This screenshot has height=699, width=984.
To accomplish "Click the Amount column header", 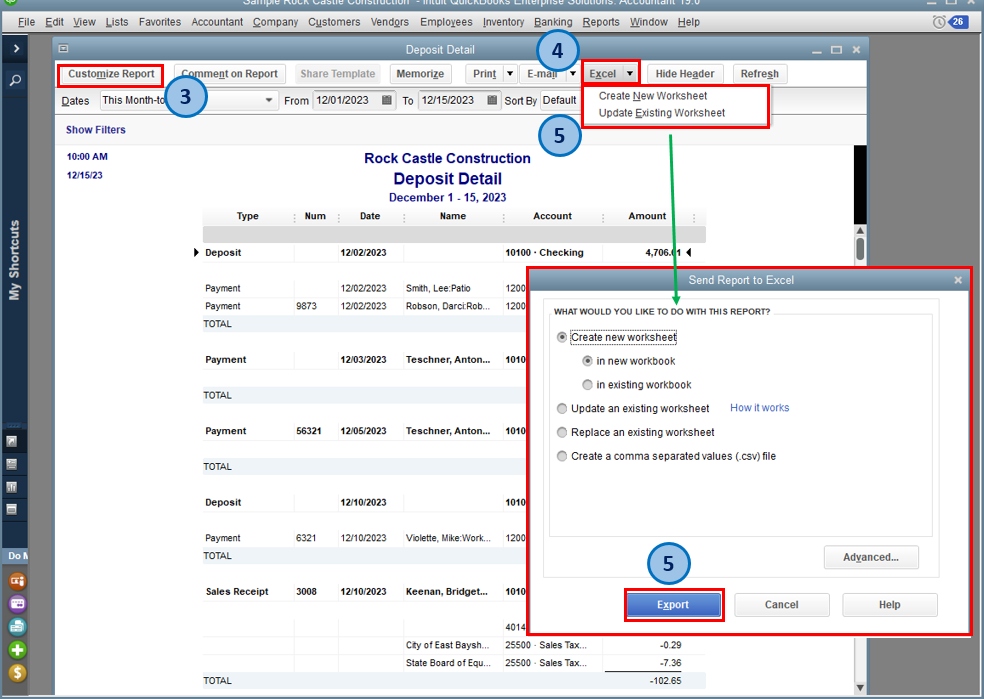I will pos(647,216).
